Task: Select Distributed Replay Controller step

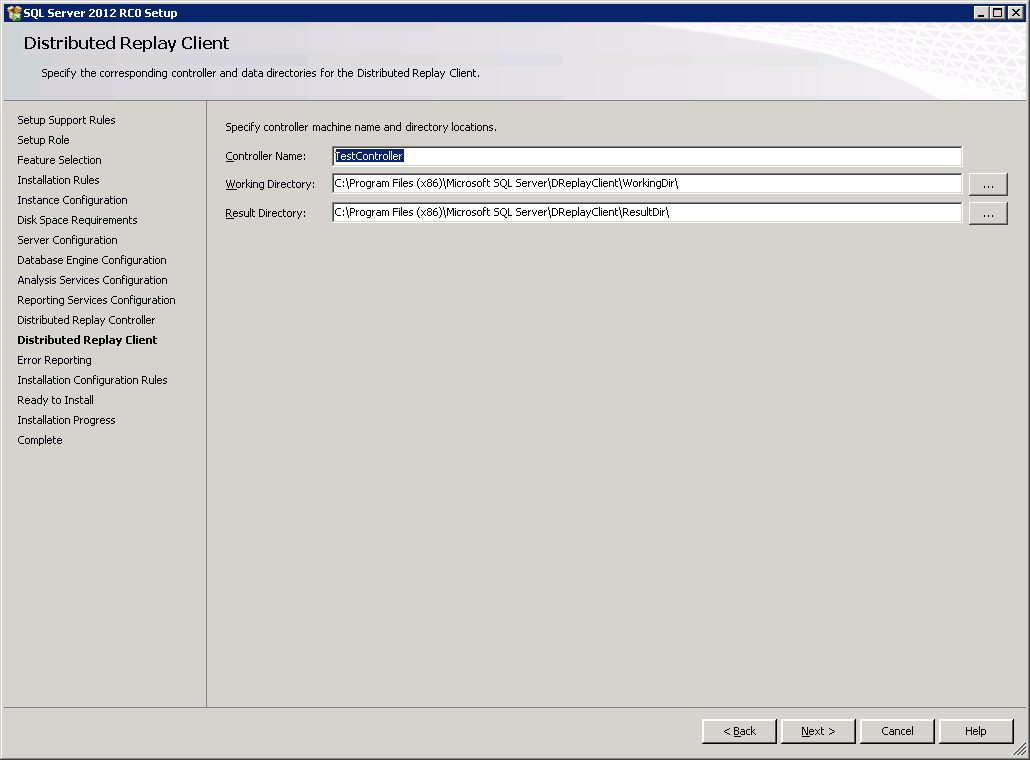Action: [86, 320]
